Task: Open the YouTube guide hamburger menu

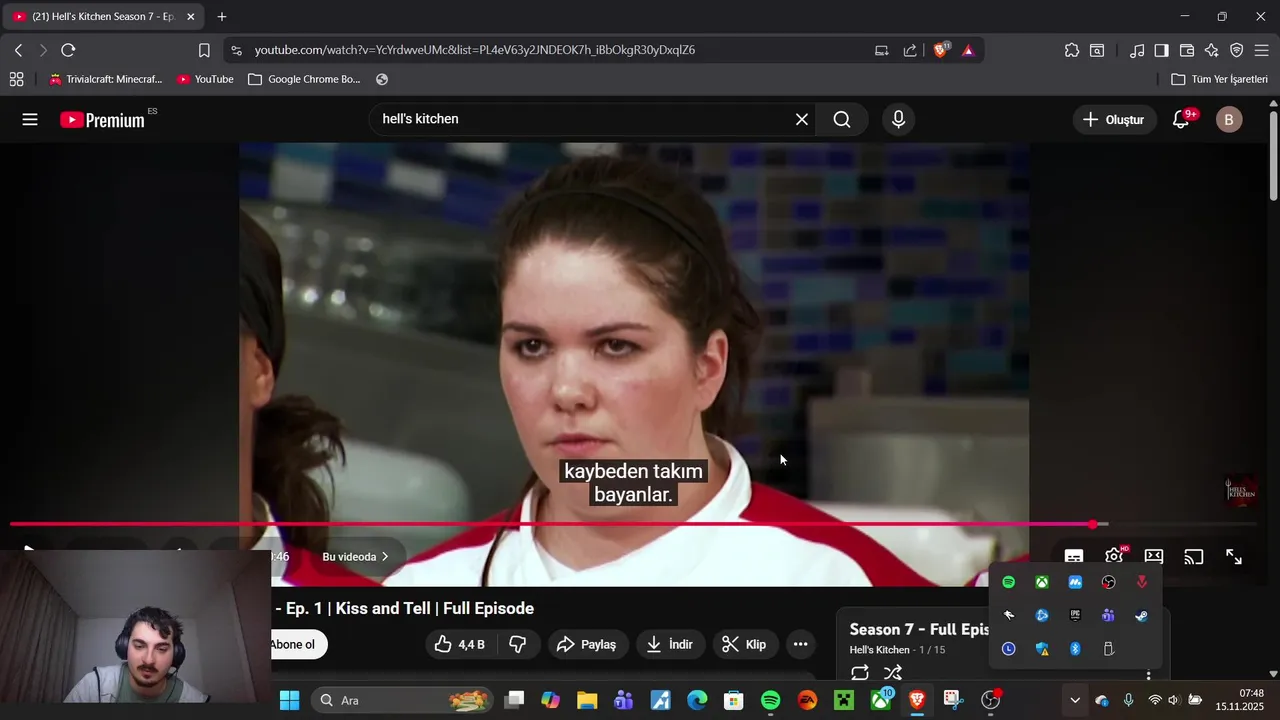Action: (x=30, y=120)
